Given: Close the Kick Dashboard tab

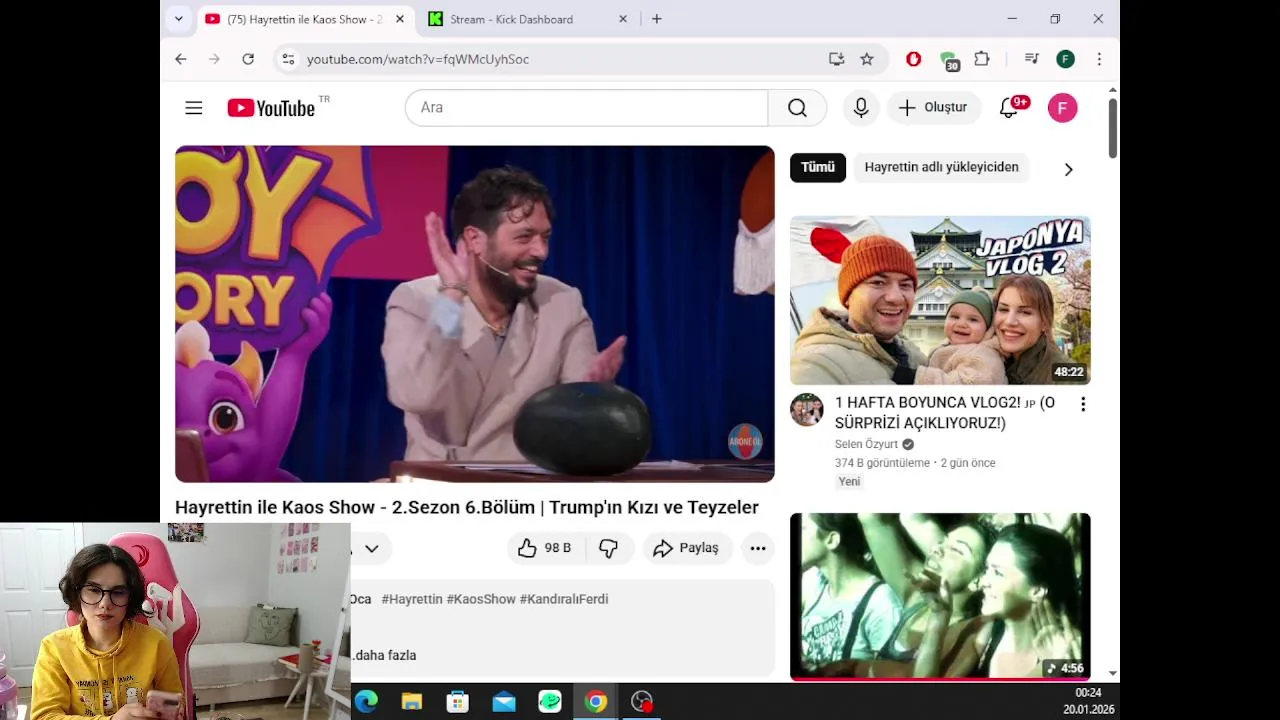Looking at the screenshot, I should coord(623,19).
